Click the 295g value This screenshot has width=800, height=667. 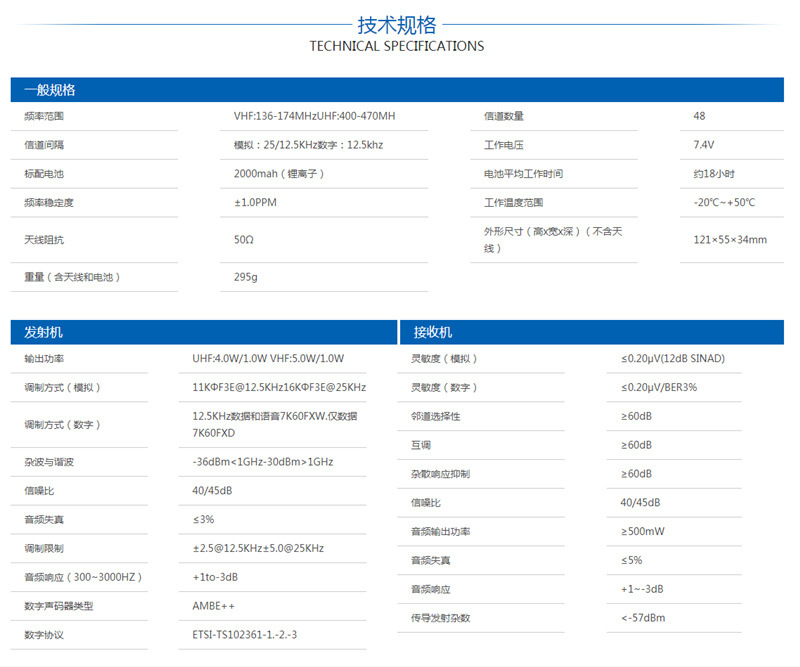(x=245, y=277)
